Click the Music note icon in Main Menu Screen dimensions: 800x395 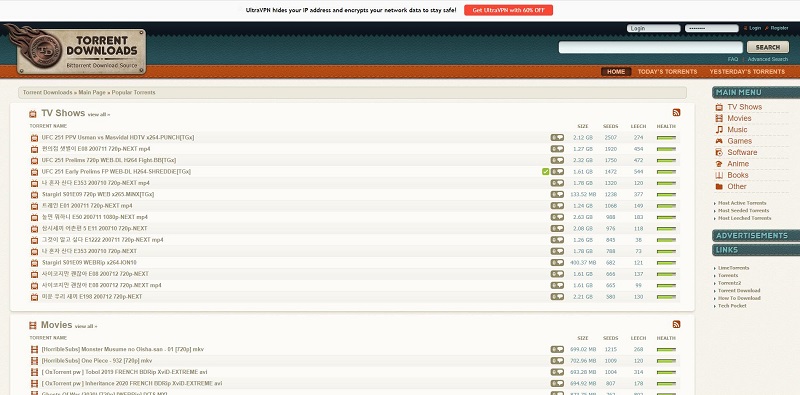click(x=719, y=130)
